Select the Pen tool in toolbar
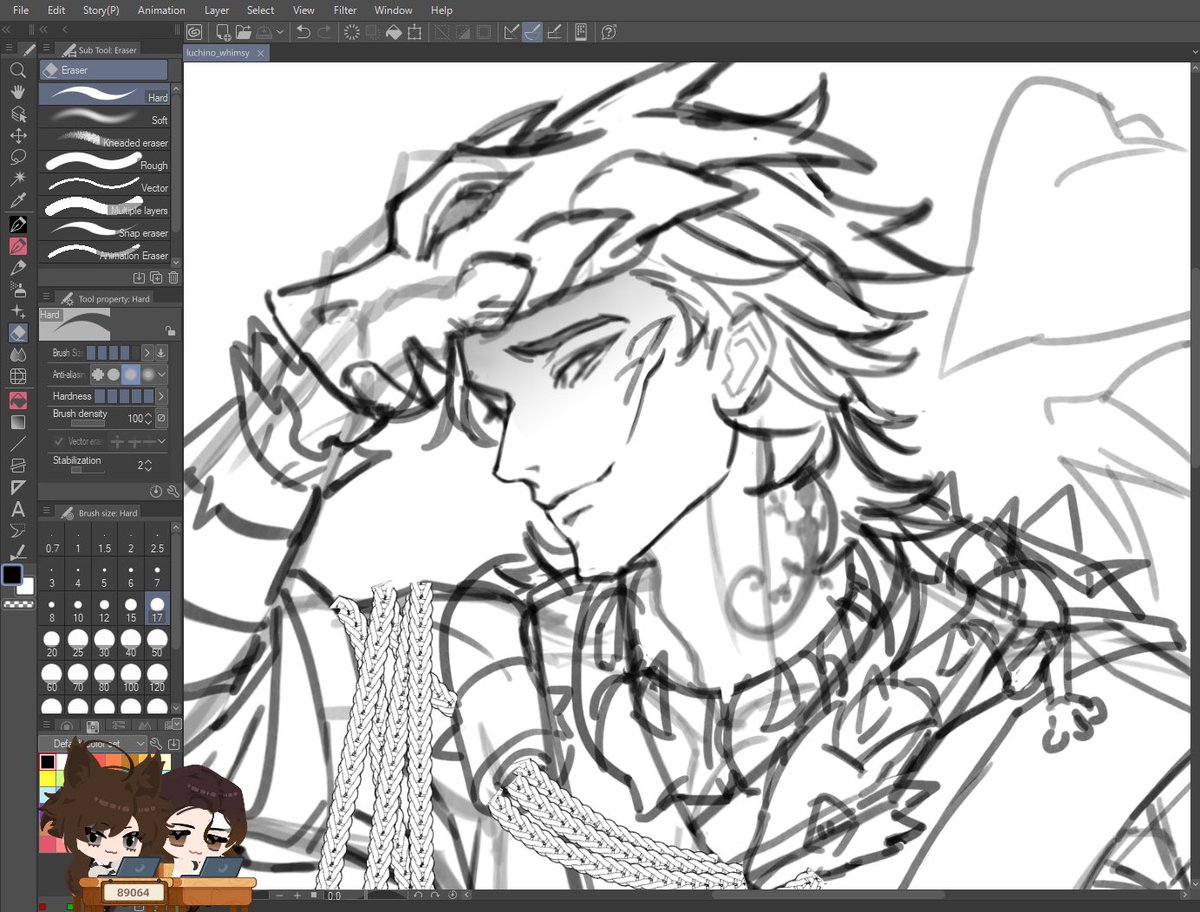Screen dimensions: 1200x912 pyautogui.click(x=17, y=224)
